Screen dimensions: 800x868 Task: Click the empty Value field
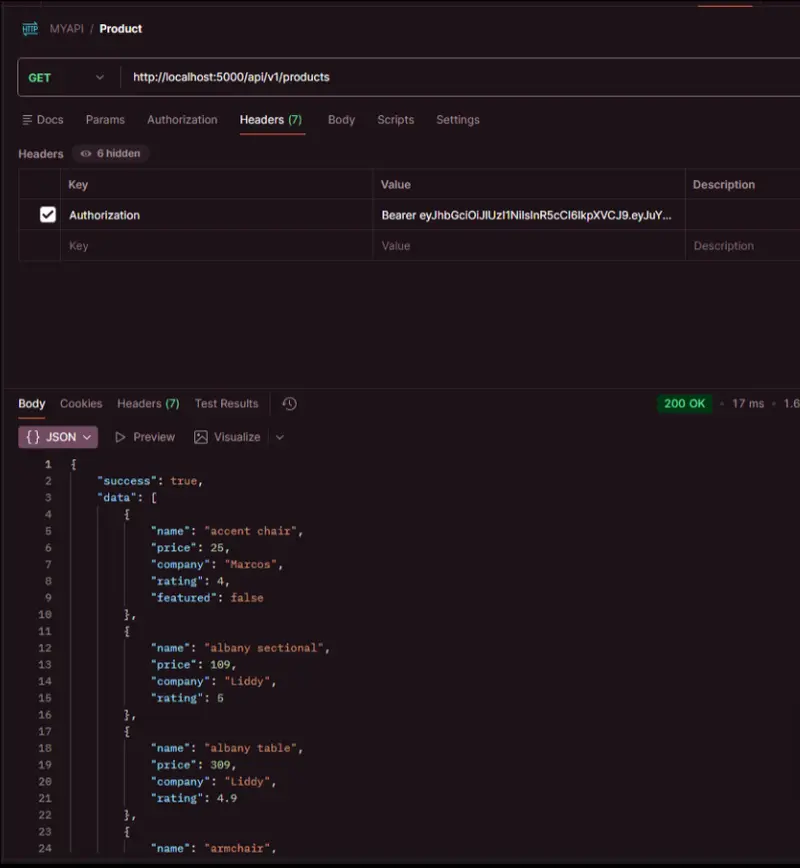coord(529,246)
